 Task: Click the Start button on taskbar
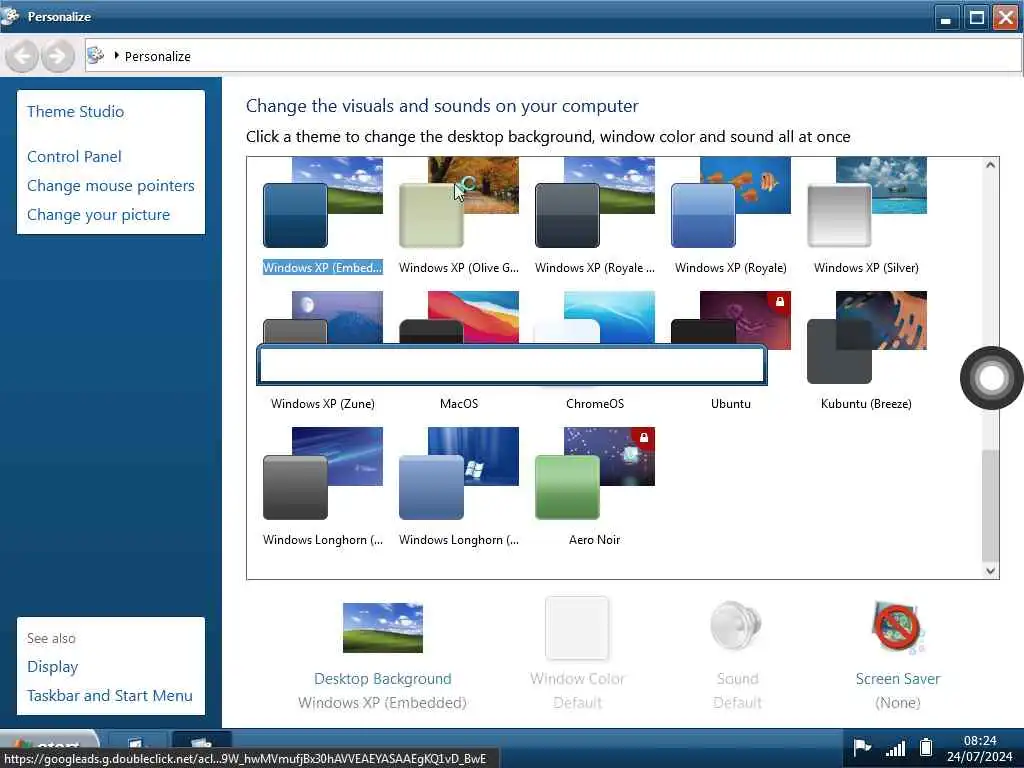50,743
